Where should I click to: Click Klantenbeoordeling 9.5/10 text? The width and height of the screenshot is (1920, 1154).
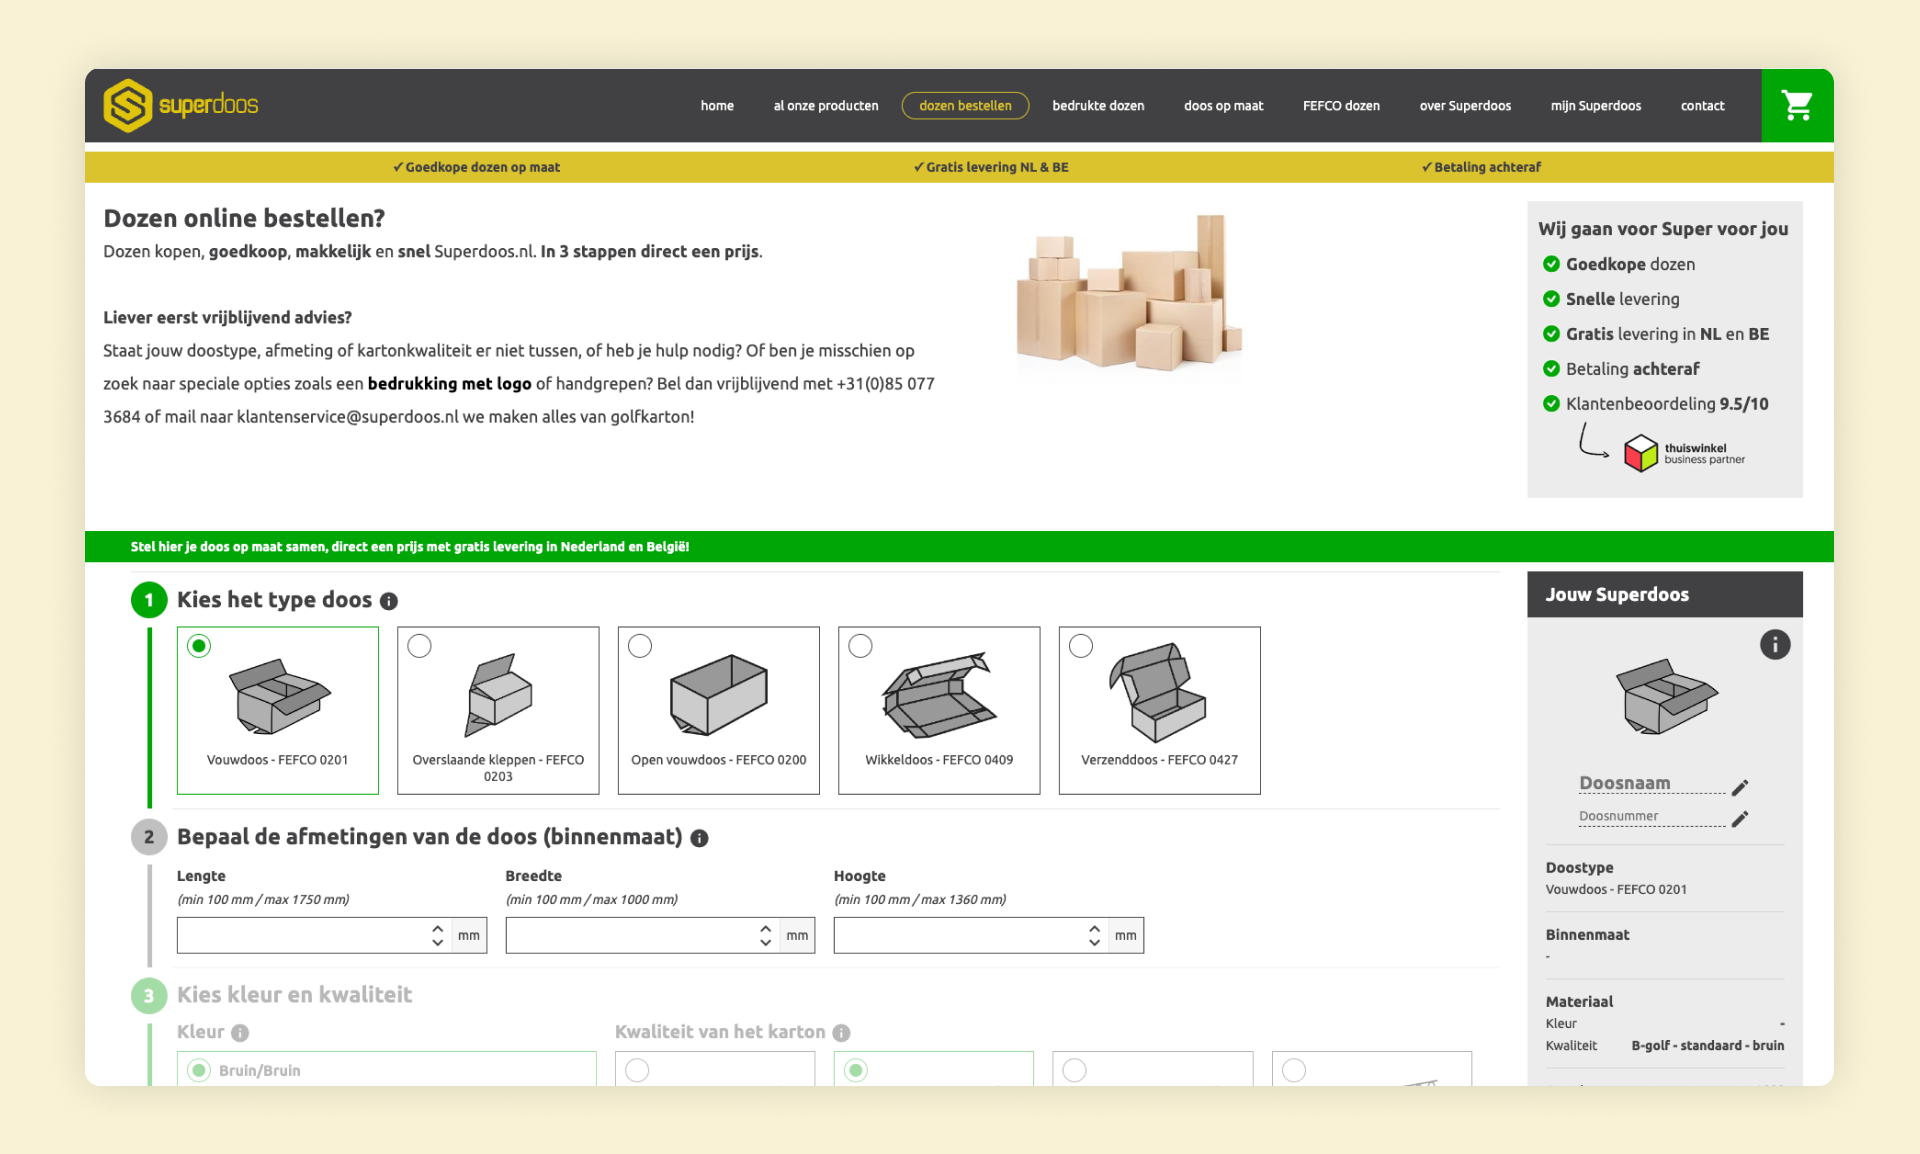tap(1667, 404)
